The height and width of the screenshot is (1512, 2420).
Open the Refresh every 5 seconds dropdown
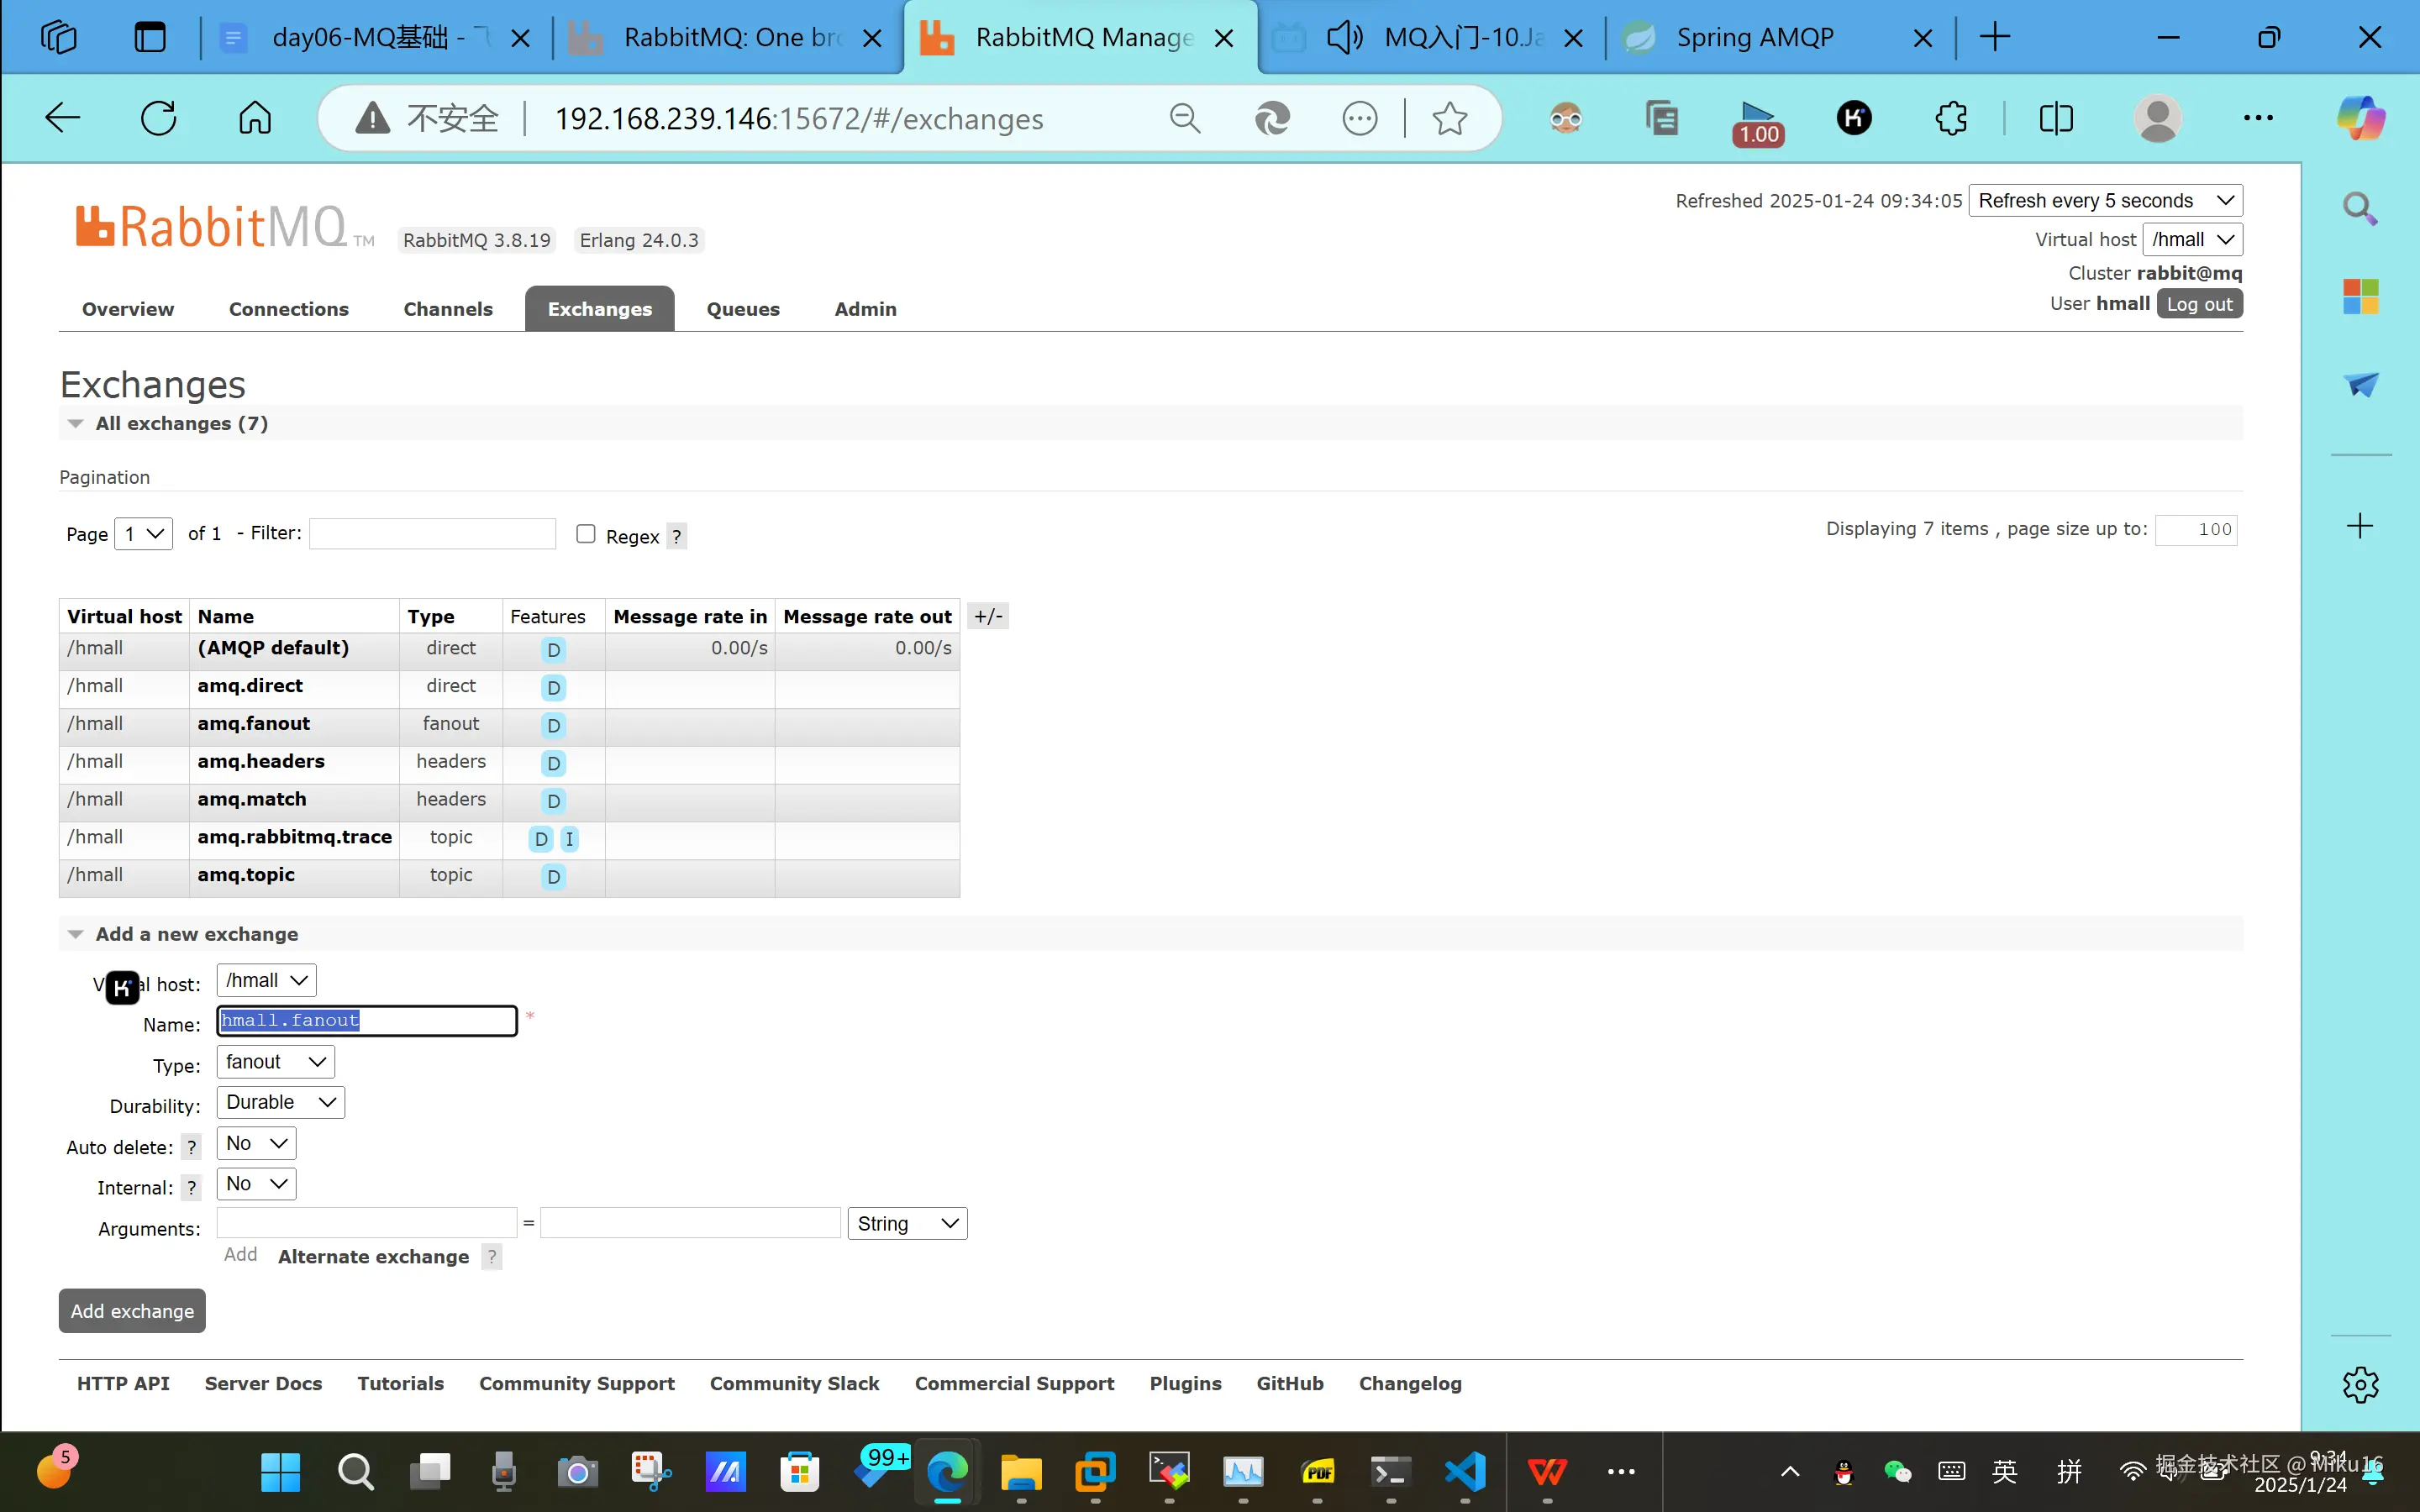click(2105, 201)
